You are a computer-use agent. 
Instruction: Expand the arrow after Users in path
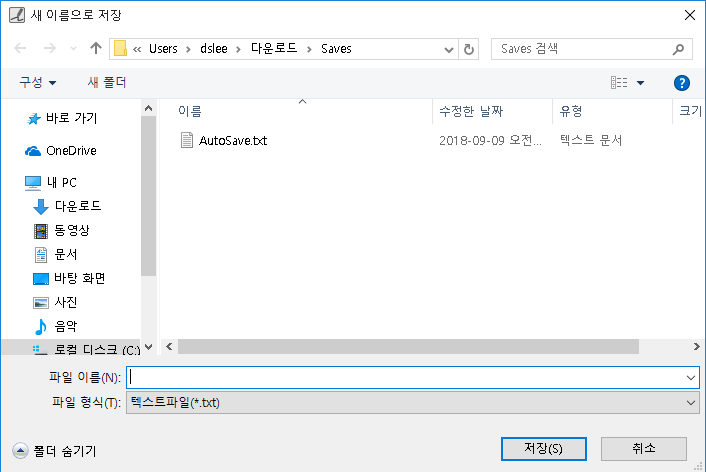[x=189, y=49]
